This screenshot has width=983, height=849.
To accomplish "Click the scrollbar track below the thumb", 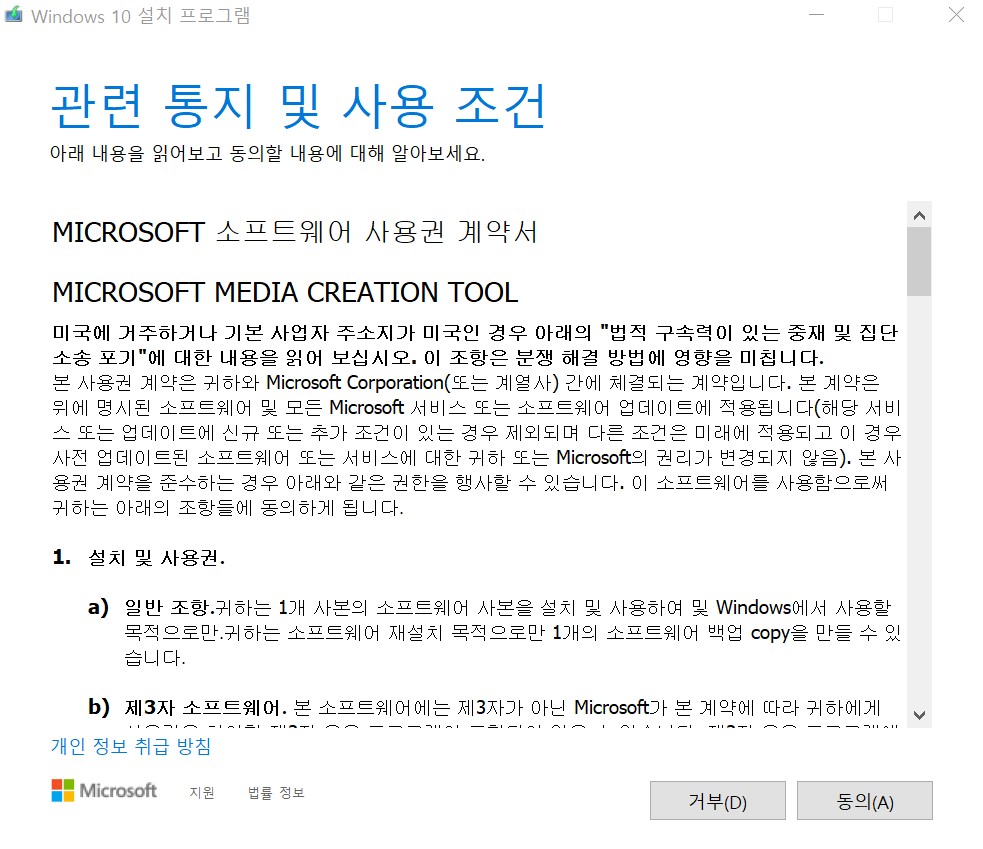I will (x=920, y=498).
